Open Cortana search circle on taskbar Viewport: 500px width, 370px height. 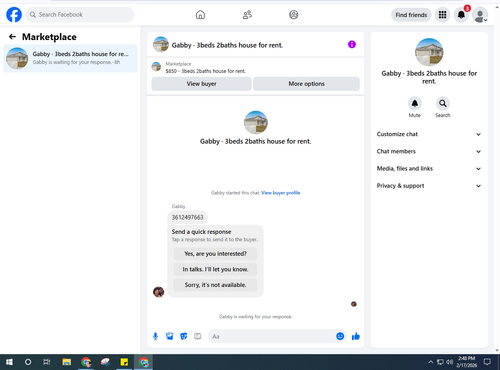tap(28, 362)
